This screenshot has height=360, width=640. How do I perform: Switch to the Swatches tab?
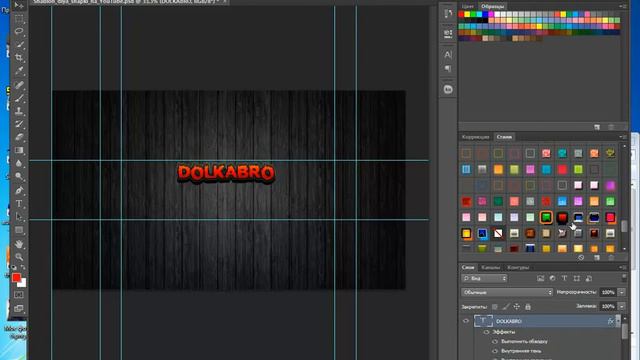point(492,6)
